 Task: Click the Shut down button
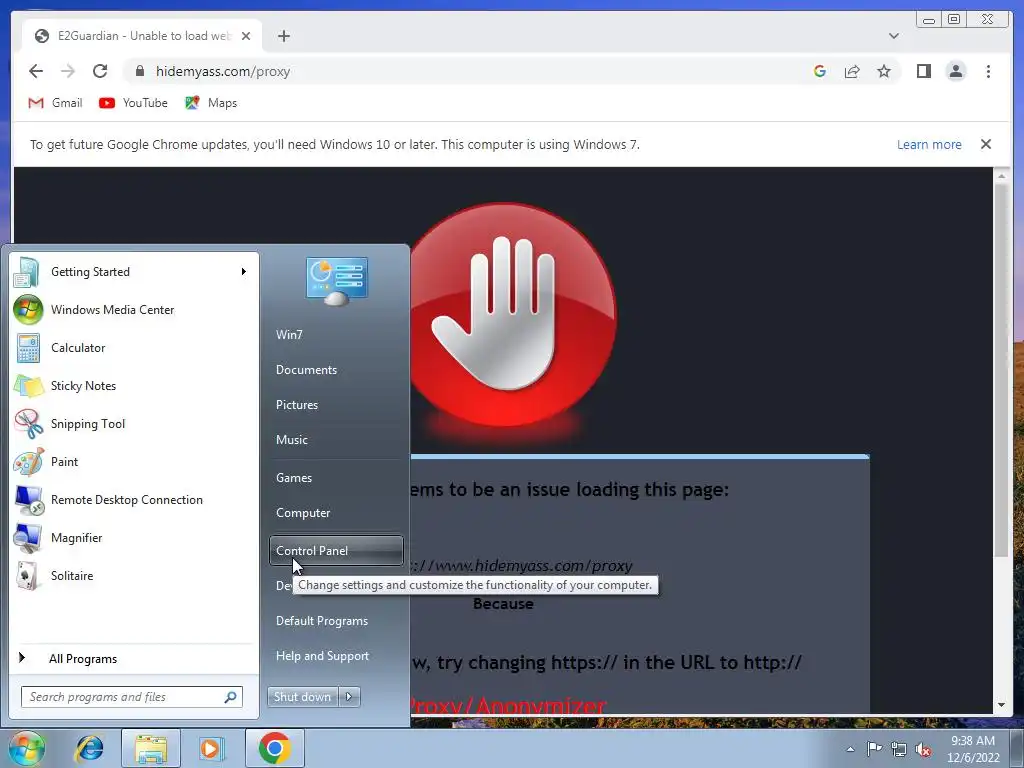pos(302,697)
